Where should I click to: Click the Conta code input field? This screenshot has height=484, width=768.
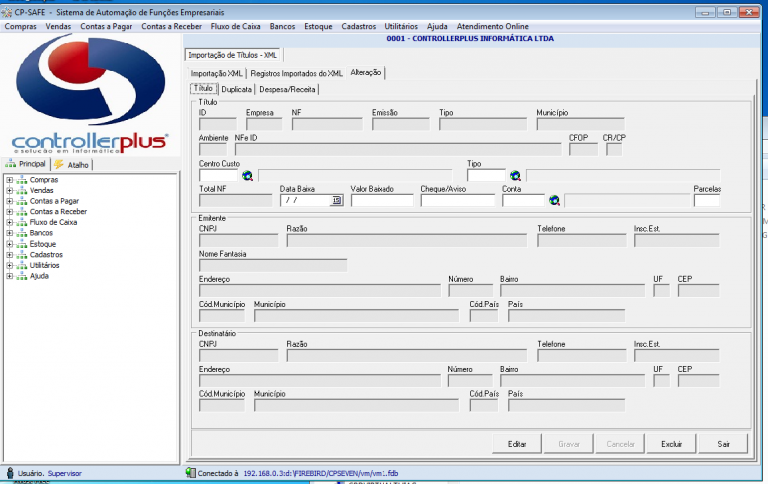click(523, 200)
